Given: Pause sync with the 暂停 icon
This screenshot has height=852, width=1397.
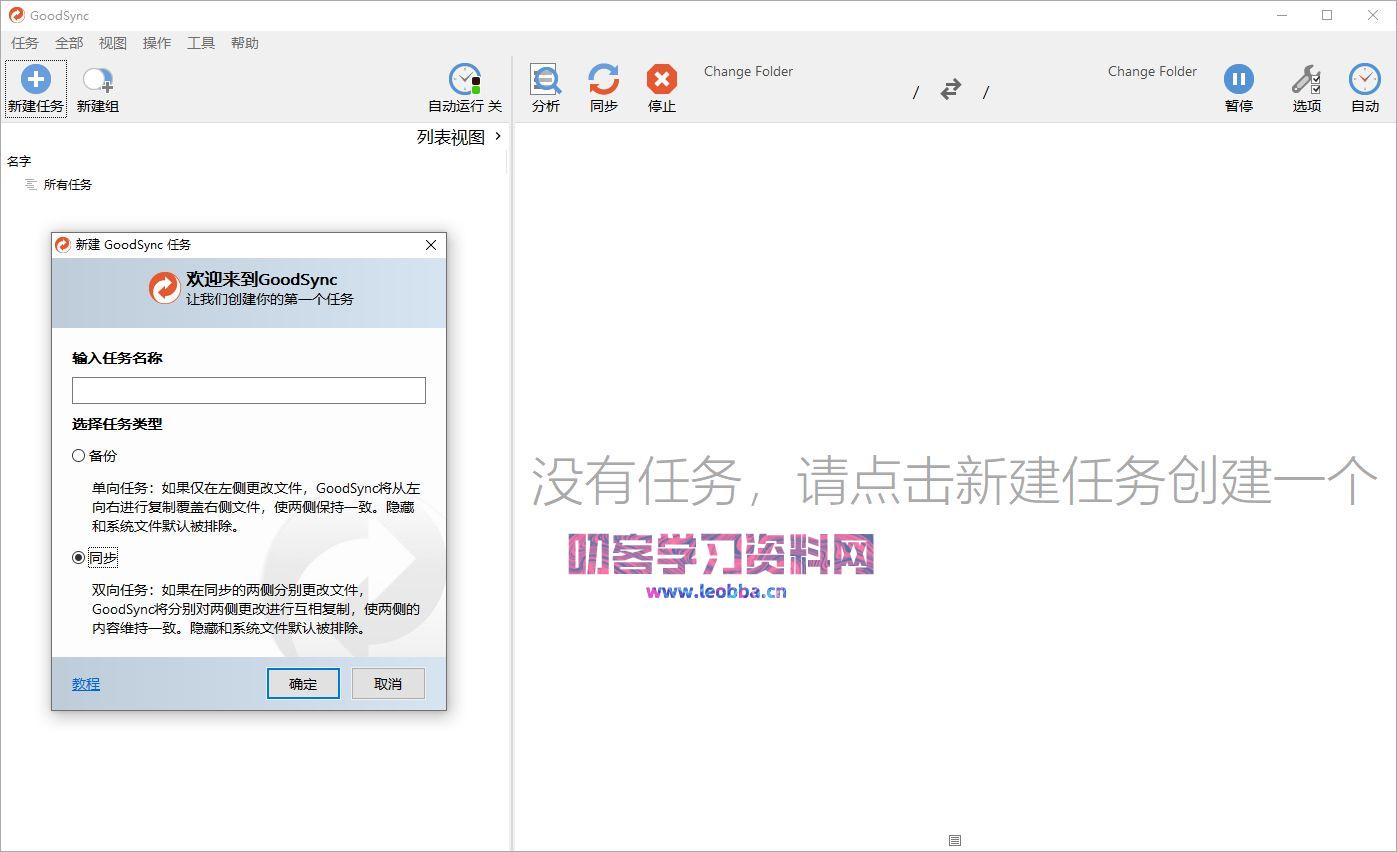Looking at the screenshot, I should [x=1239, y=87].
